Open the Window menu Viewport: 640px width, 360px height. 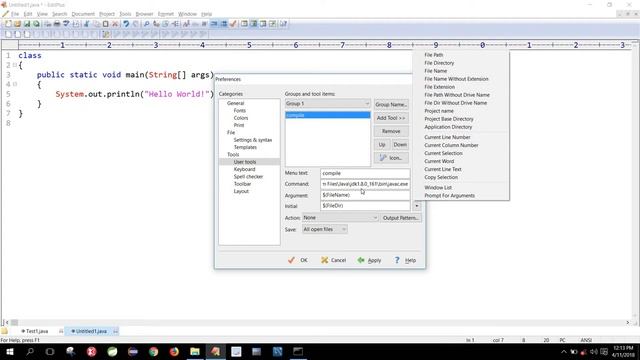[x=187, y=14]
